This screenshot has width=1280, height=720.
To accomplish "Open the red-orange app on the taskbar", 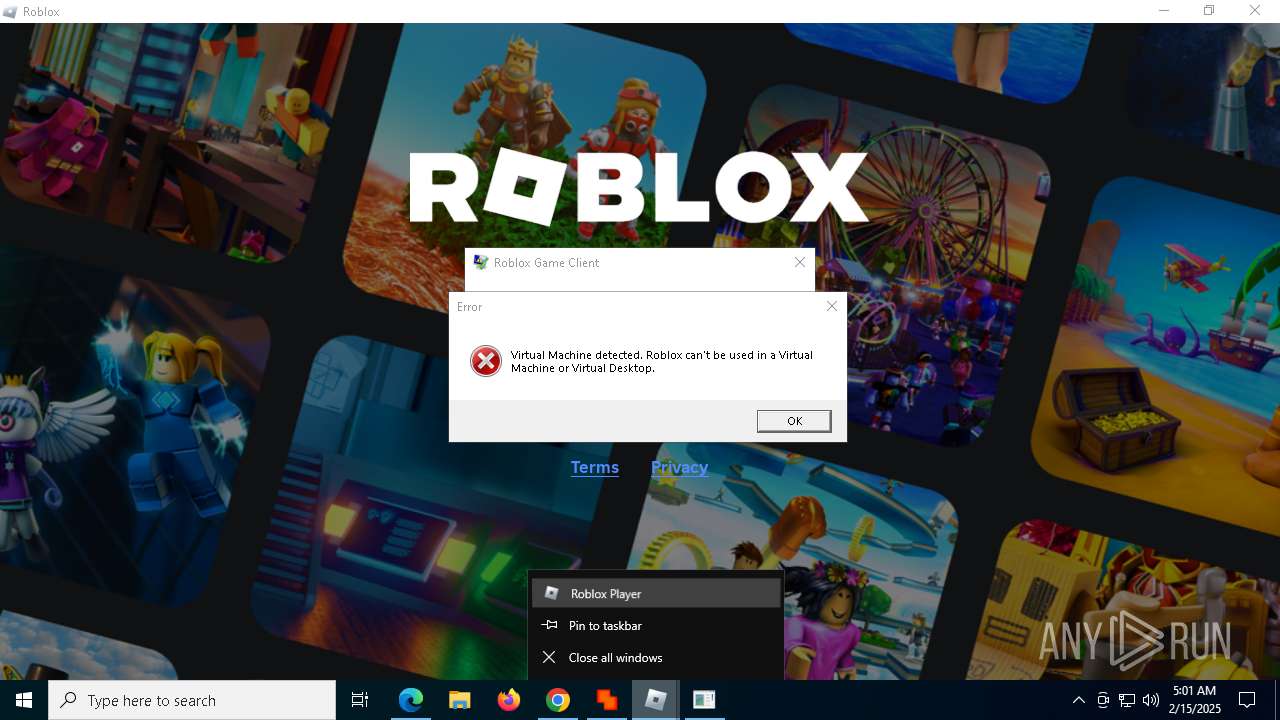I will [606, 700].
